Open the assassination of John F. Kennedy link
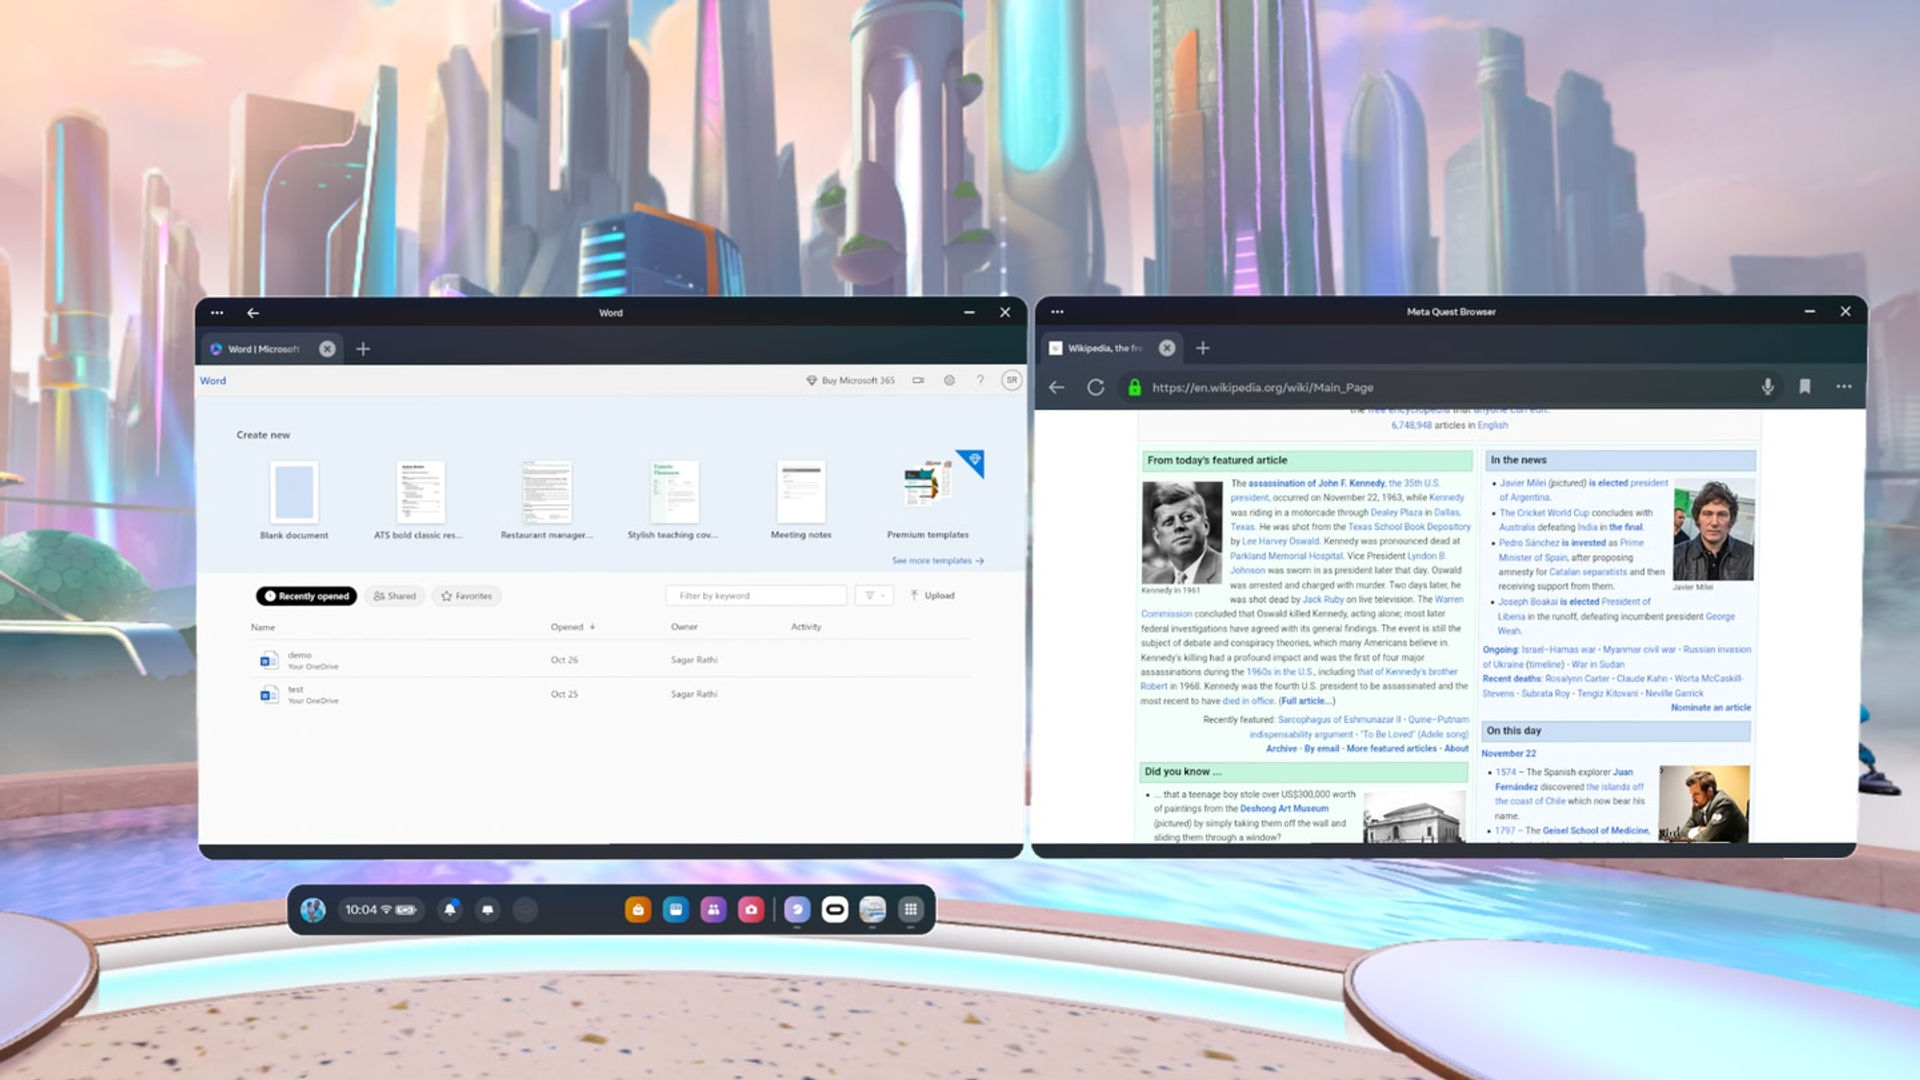This screenshot has height=1080, width=1920. [x=1316, y=483]
